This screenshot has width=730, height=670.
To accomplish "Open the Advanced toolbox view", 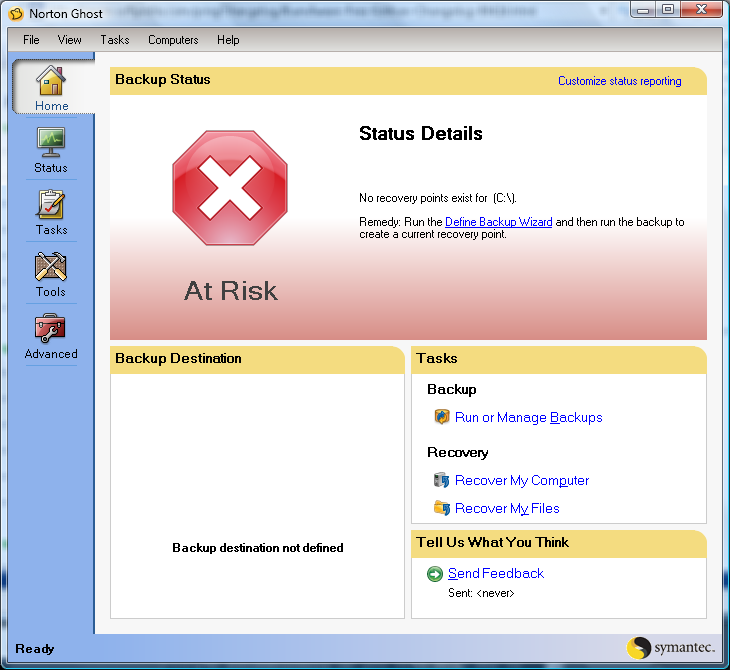I will pos(51,336).
